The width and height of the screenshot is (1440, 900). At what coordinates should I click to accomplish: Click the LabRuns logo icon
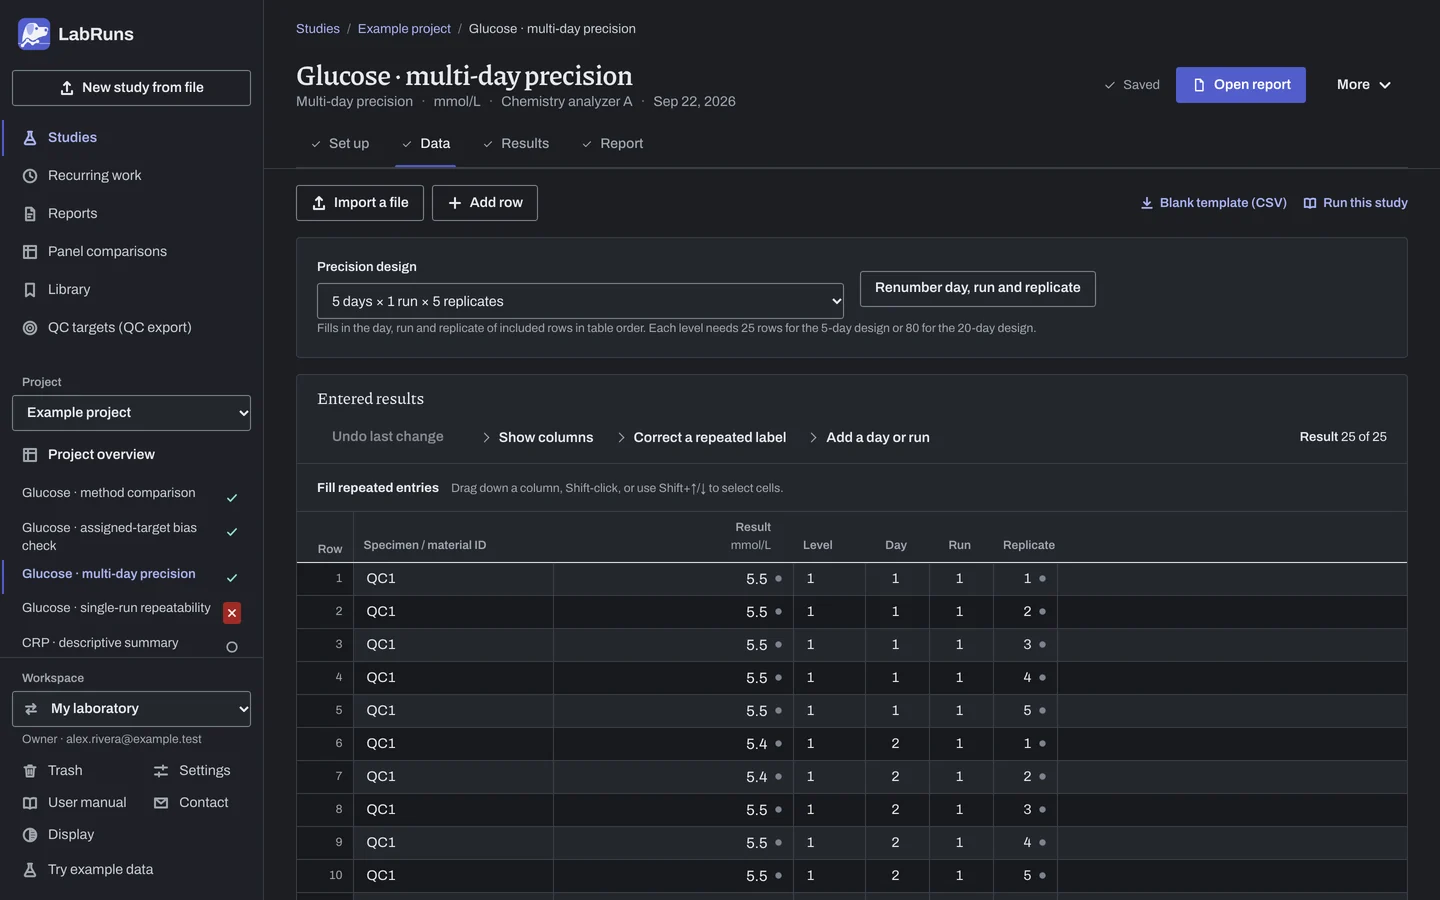click(x=34, y=34)
